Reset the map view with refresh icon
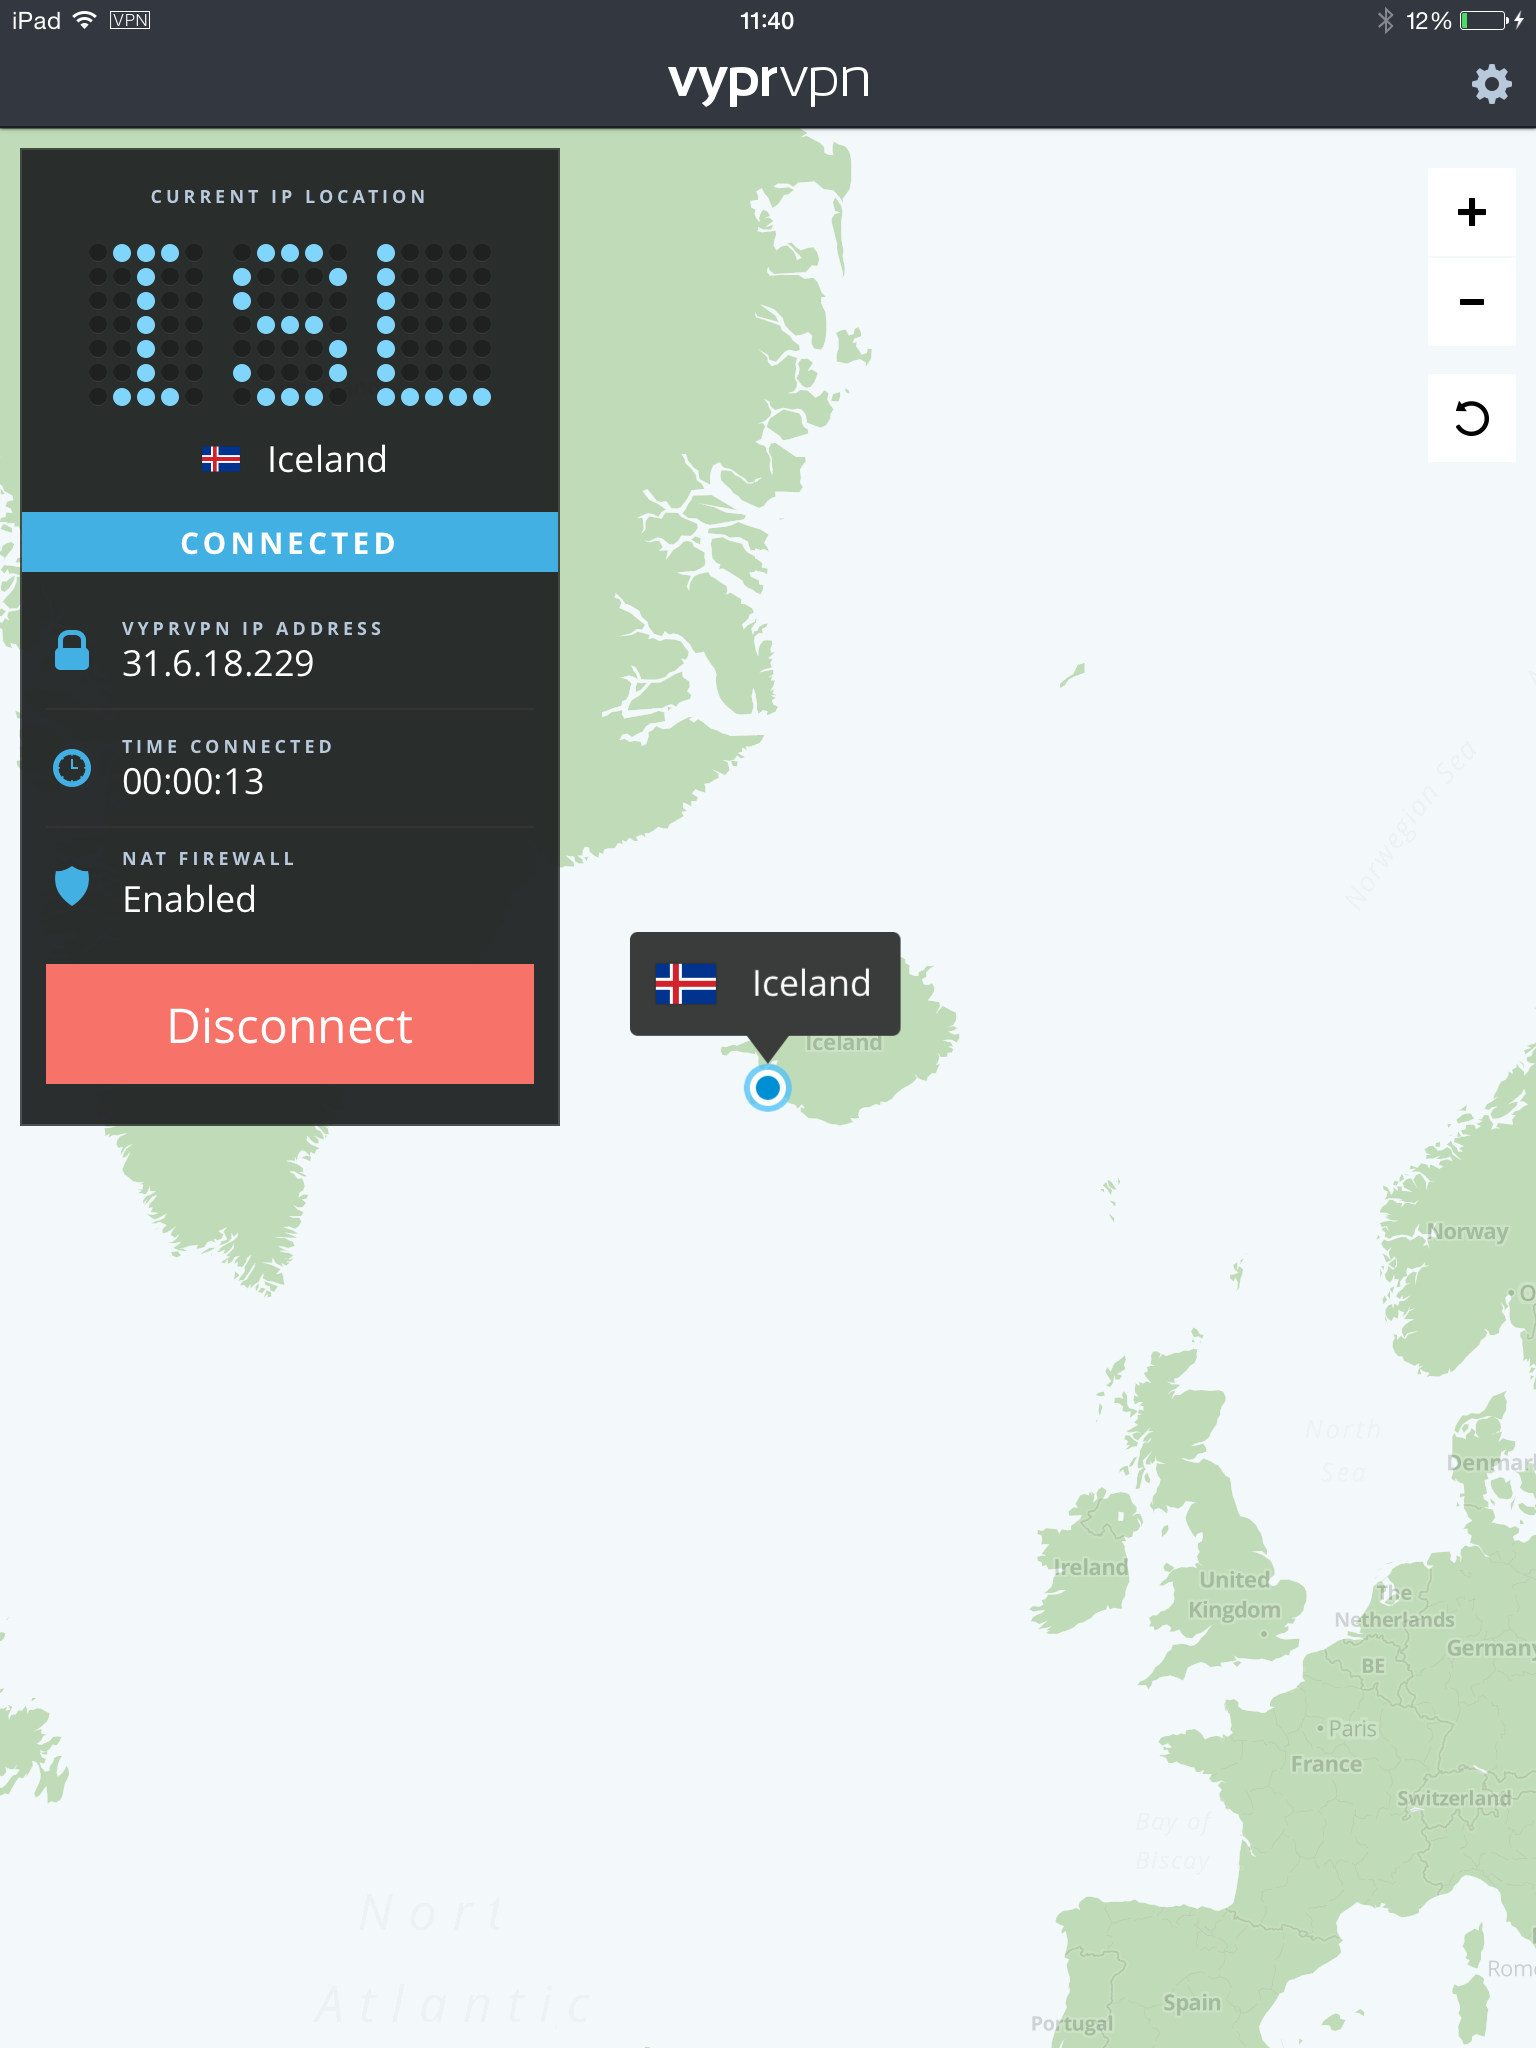 (x=1471, y=418)
